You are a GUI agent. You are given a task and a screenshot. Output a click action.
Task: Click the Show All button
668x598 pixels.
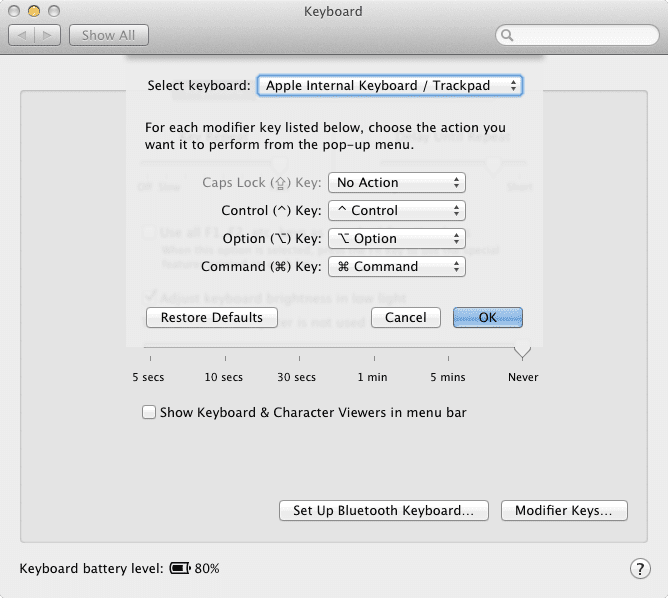coord(109,35)
